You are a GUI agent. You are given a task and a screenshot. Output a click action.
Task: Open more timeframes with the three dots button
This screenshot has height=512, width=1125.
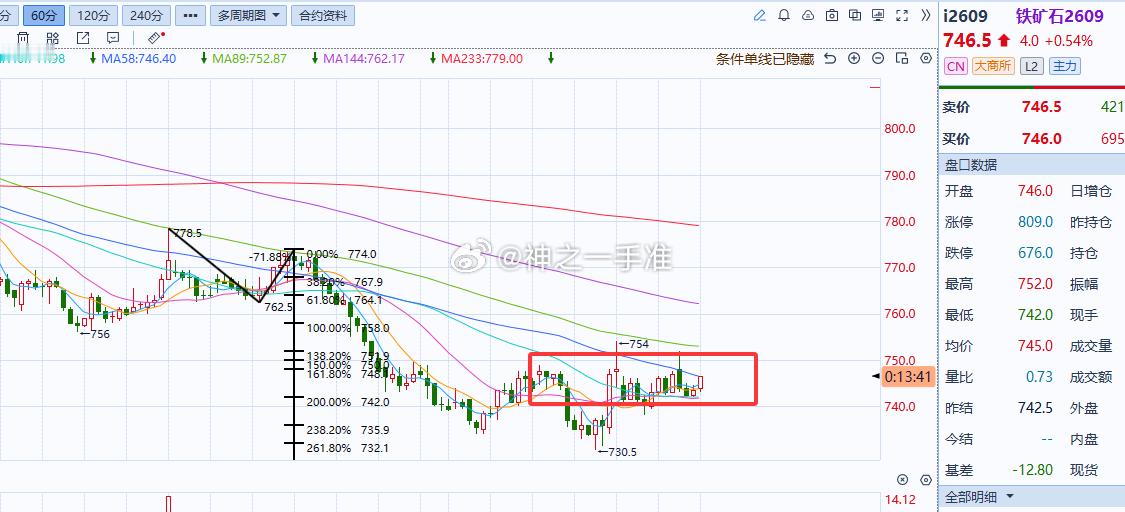click(x=190, y=15)
